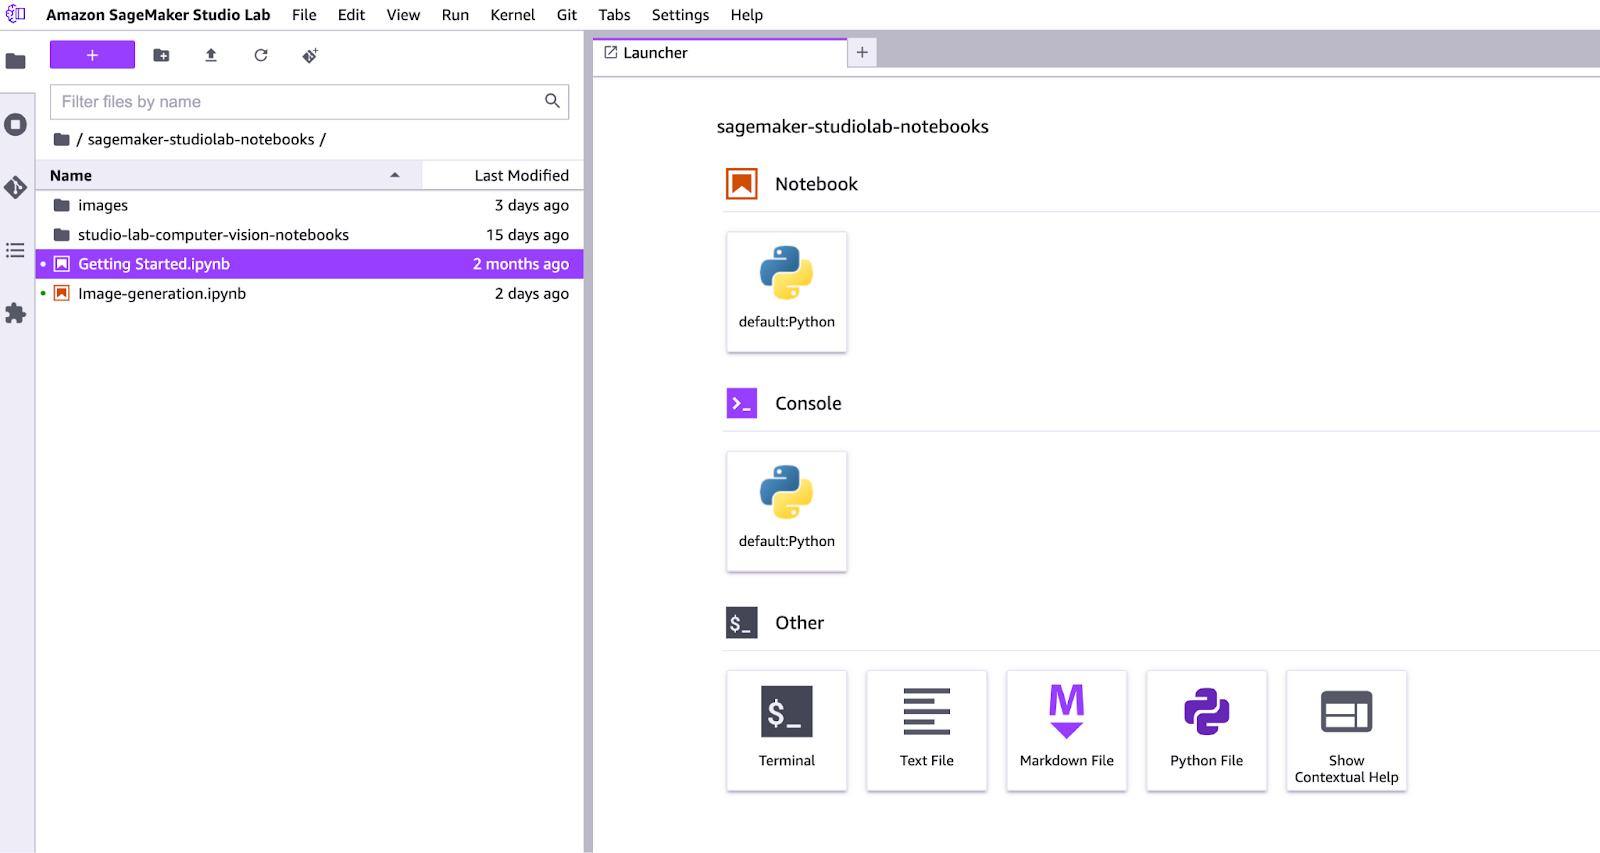Click the search magnifier icon in filter box

point(552,101)
